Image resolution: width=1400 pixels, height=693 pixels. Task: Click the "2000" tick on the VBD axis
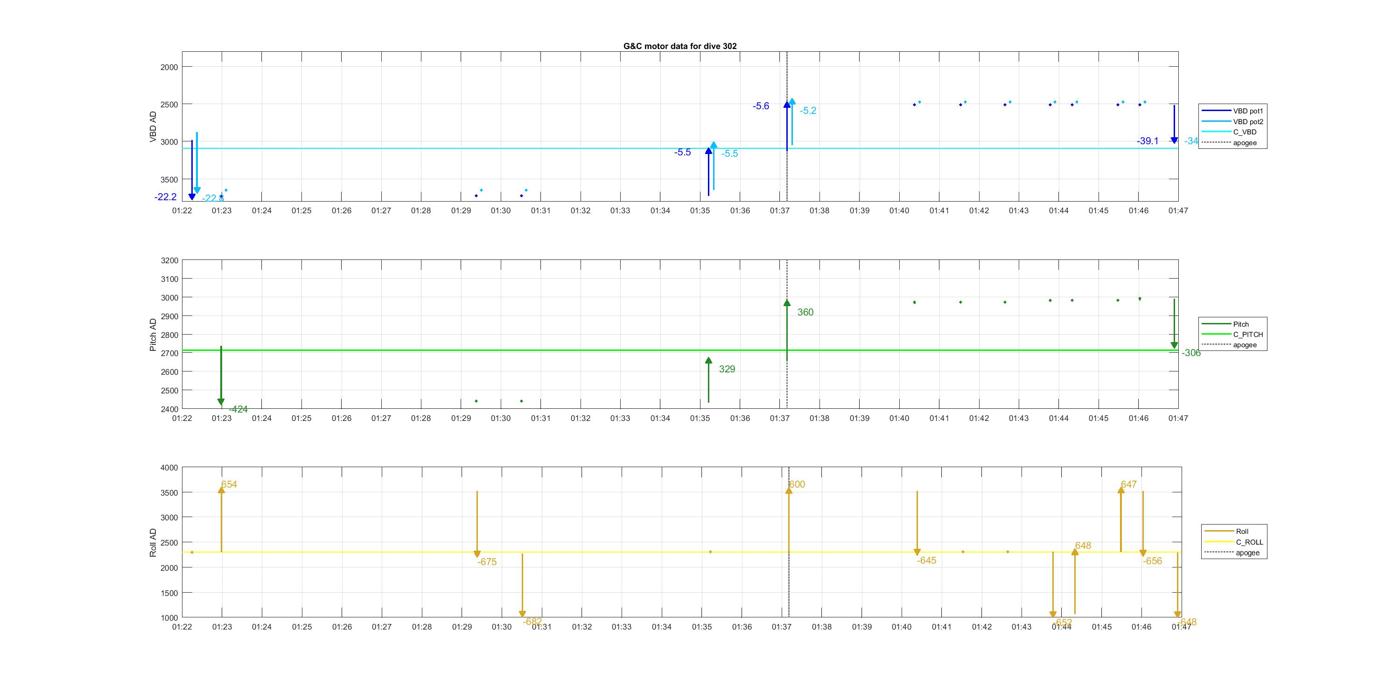(x=169, y=67)
